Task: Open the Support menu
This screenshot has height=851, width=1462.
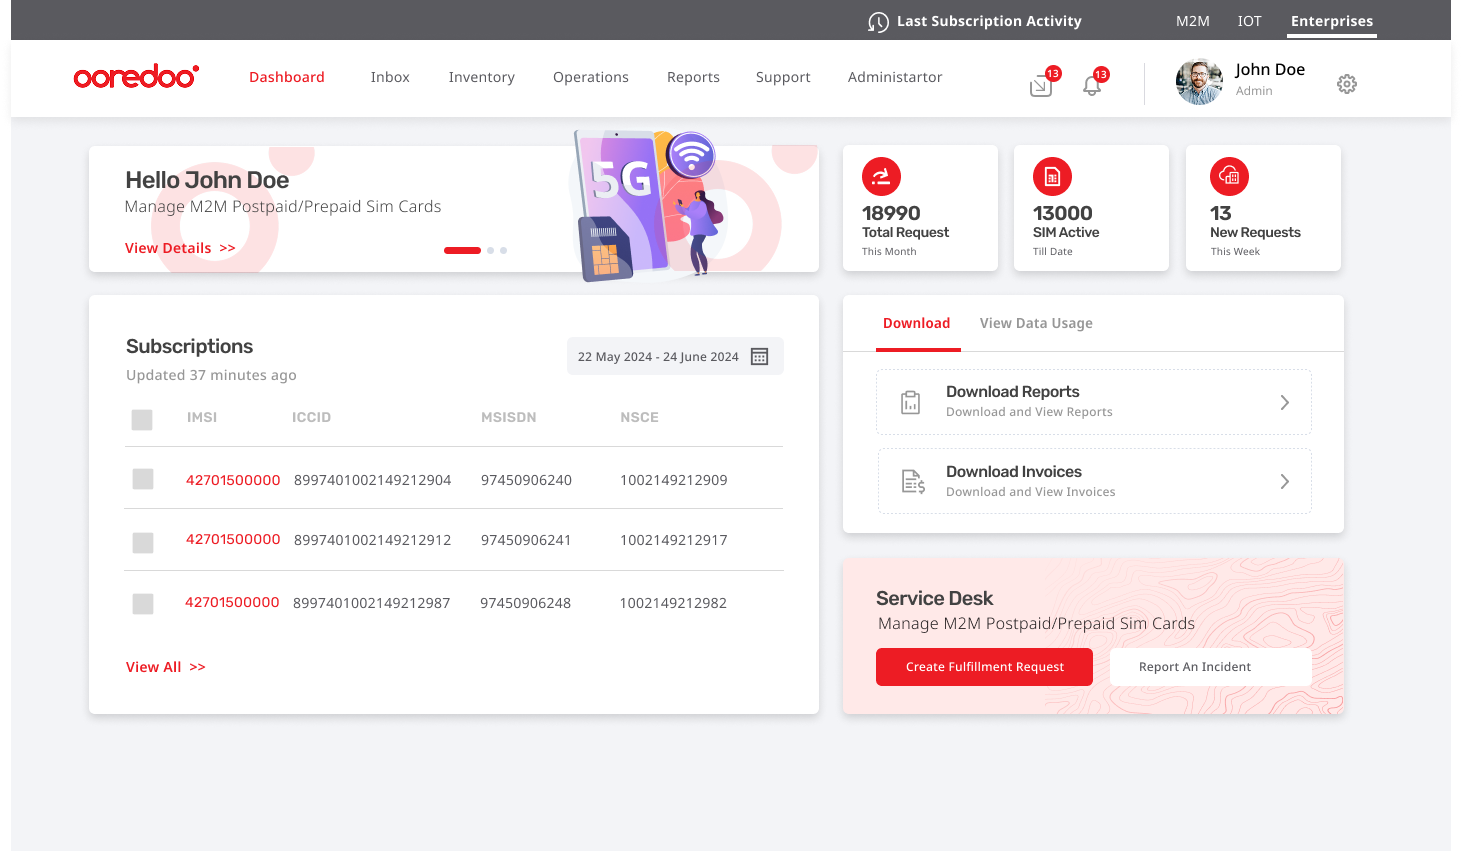Action: click(783, 77)
